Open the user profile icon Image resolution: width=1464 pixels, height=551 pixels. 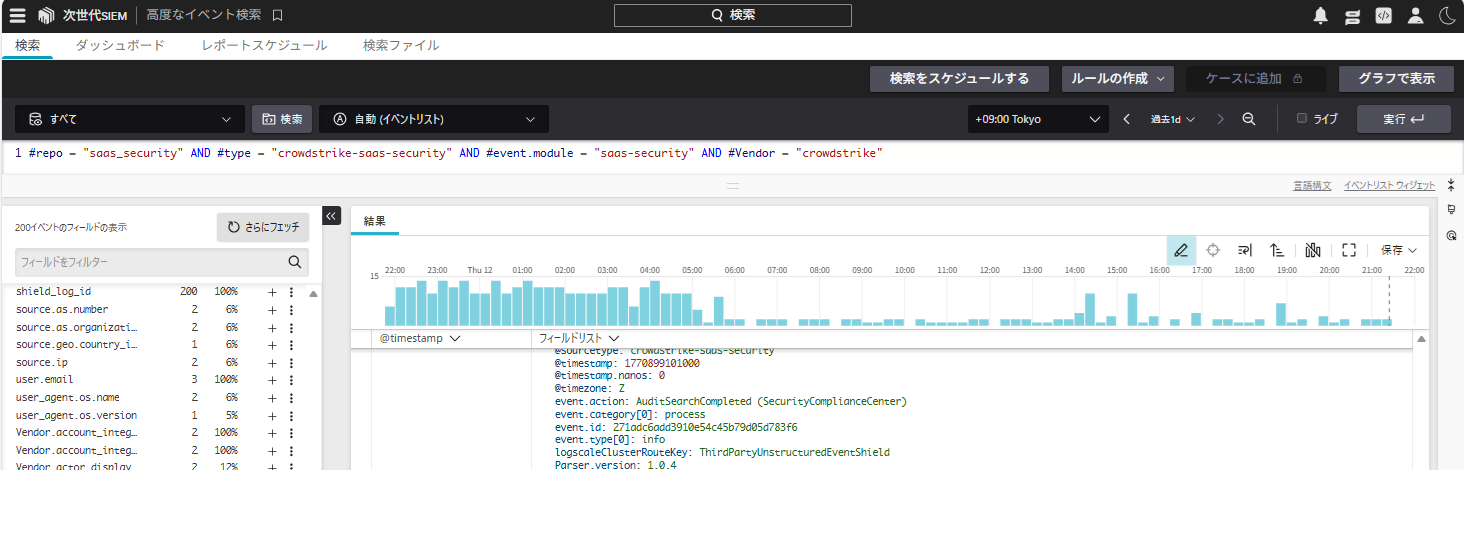[1415, 15]
